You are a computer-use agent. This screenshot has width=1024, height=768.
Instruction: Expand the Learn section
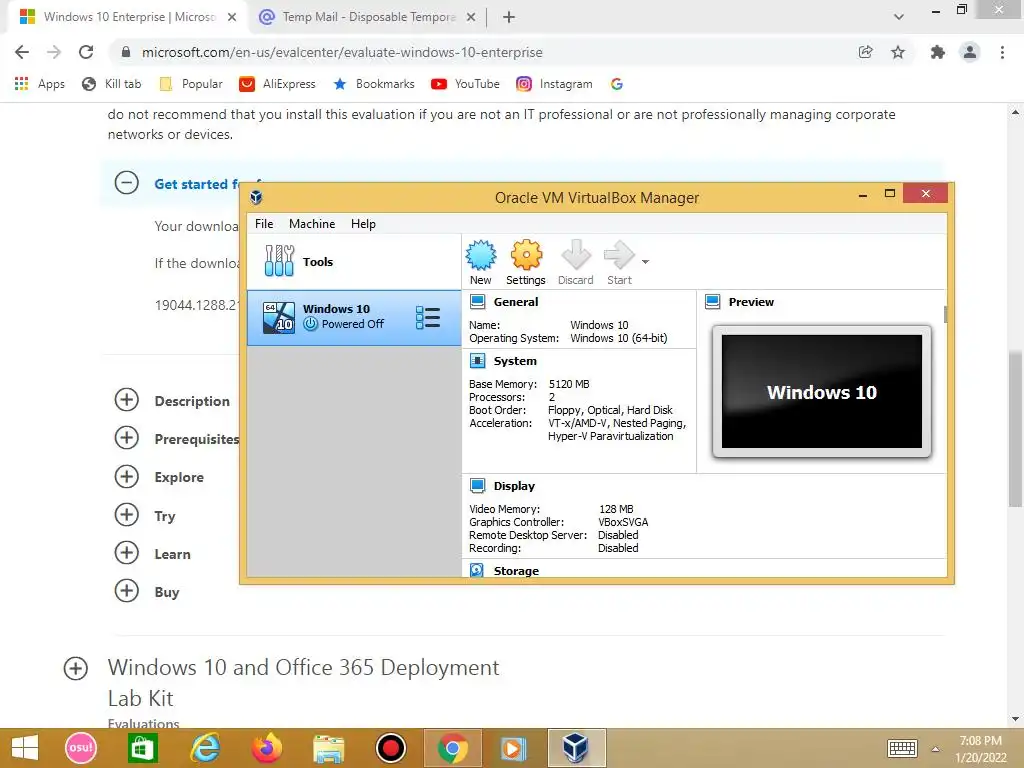[127, 552]
